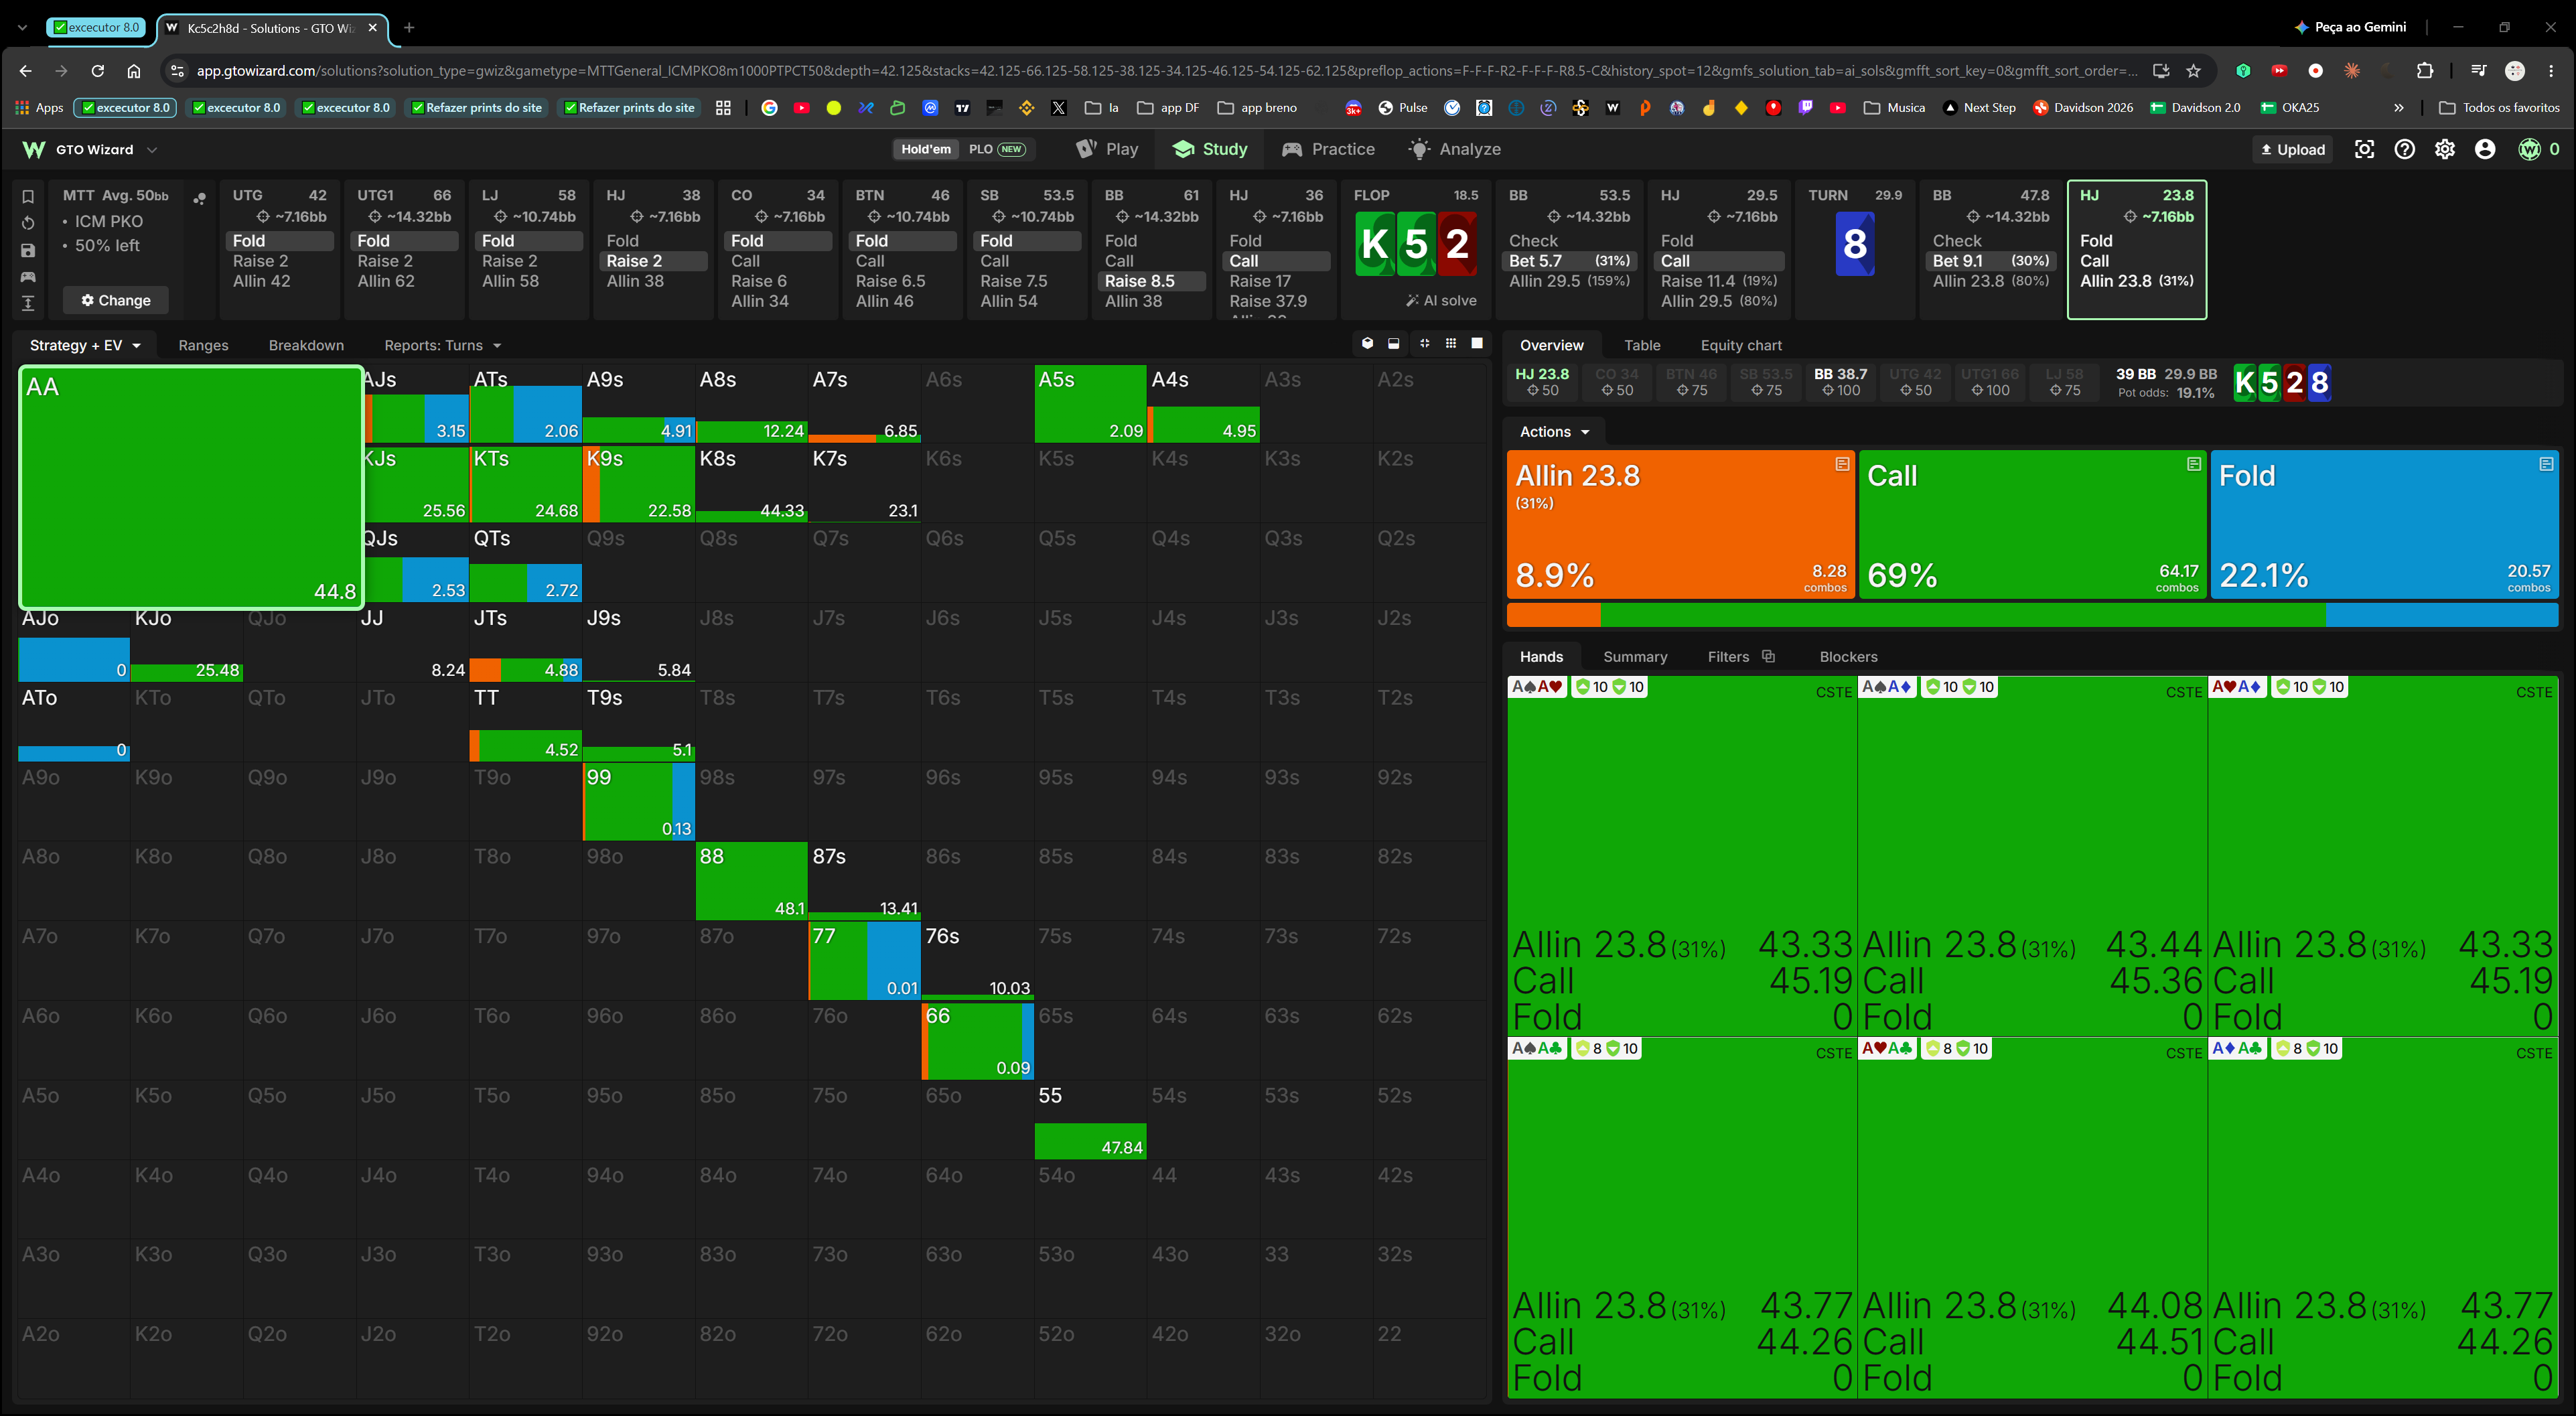
Task: Click the Upload button
Action: point(2293,150)
